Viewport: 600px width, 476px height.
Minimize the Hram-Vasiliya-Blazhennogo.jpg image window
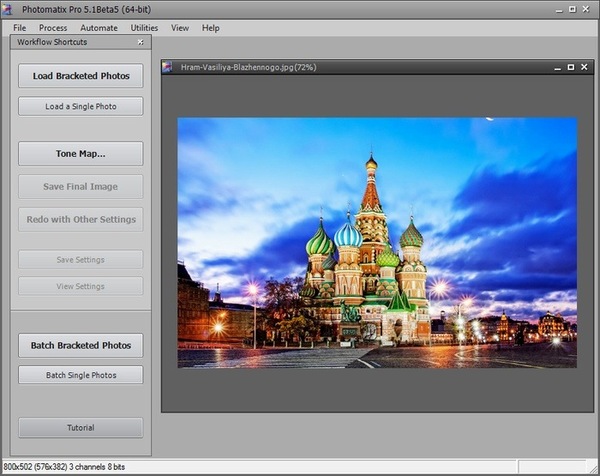557,67
